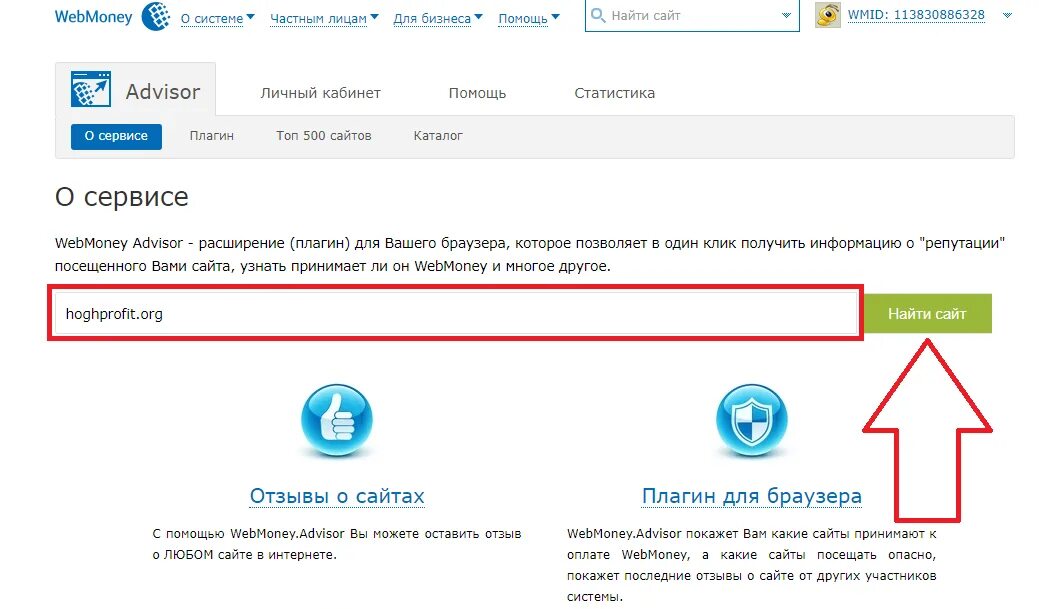Open the Отзывы о сайтах link
1063x609 pixels.
click(x=337, y=496)
